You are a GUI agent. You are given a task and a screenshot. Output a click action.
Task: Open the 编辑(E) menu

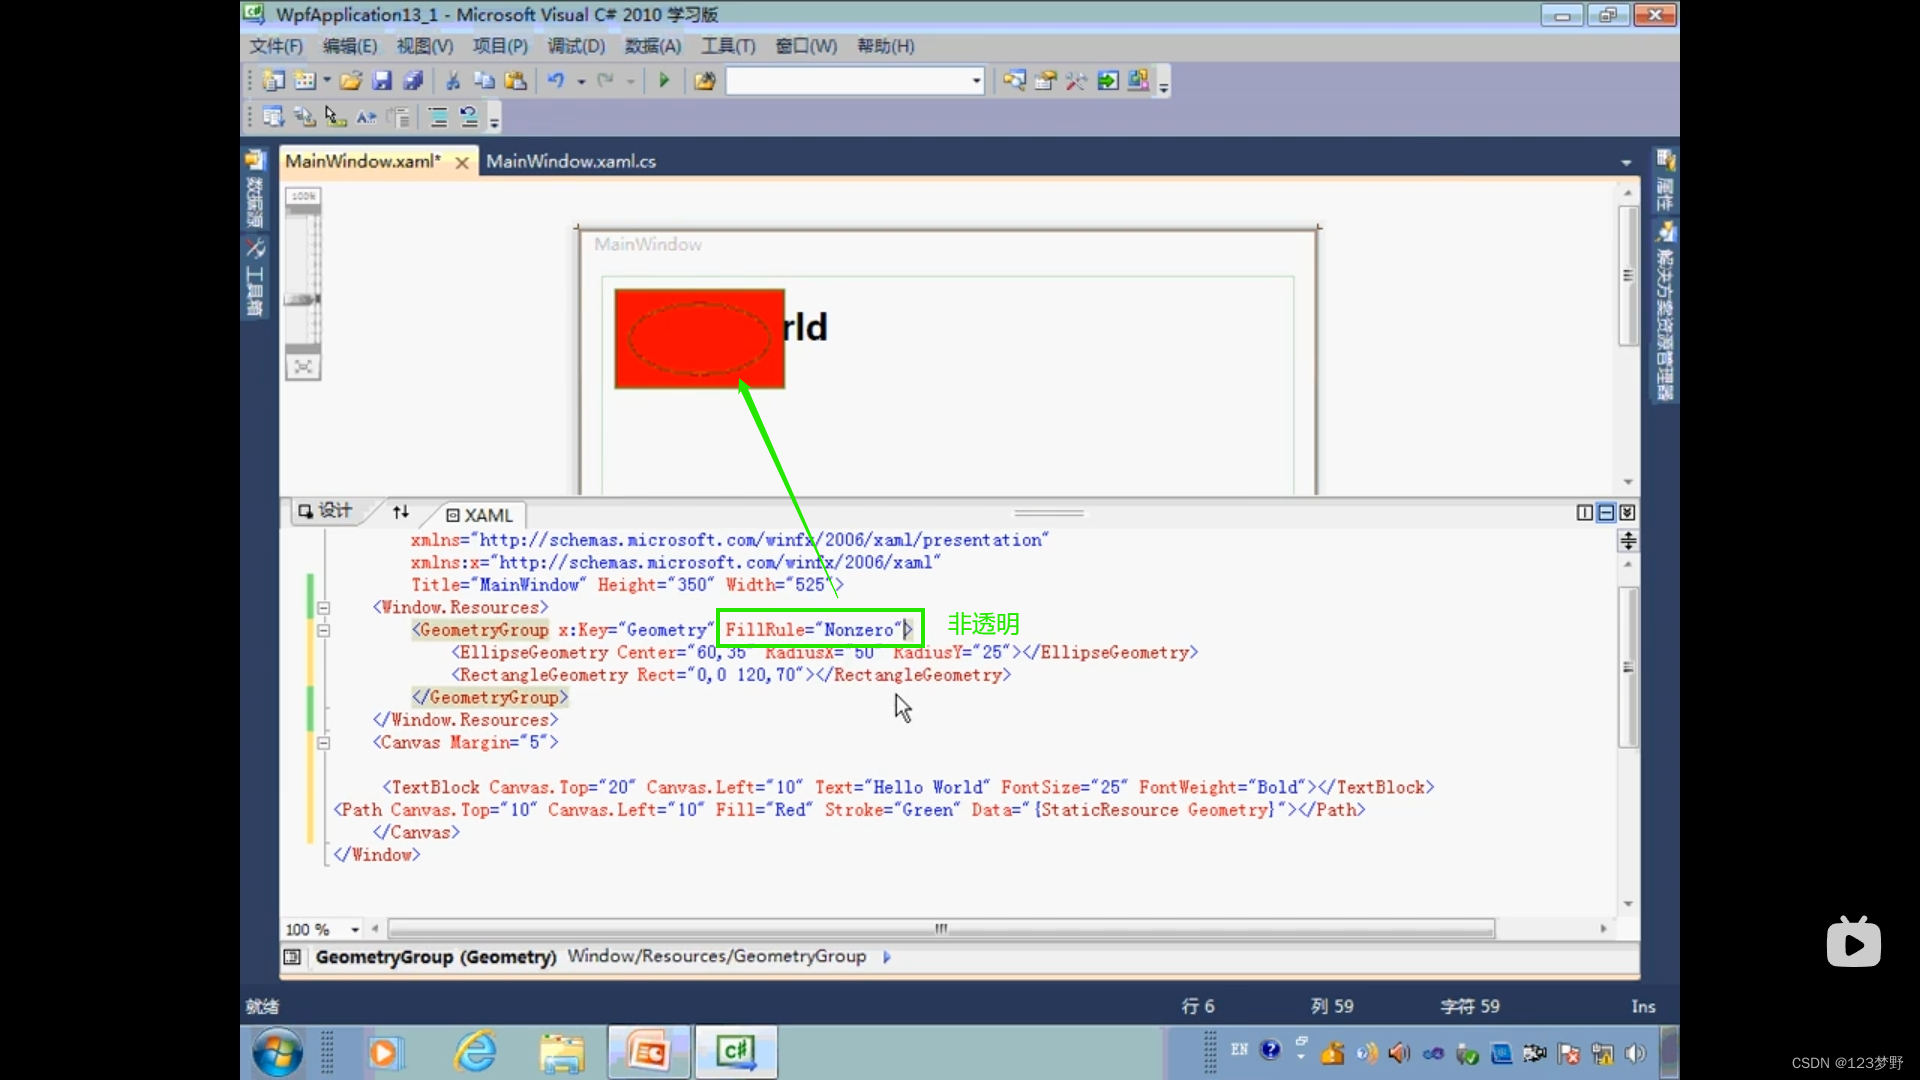350,46
